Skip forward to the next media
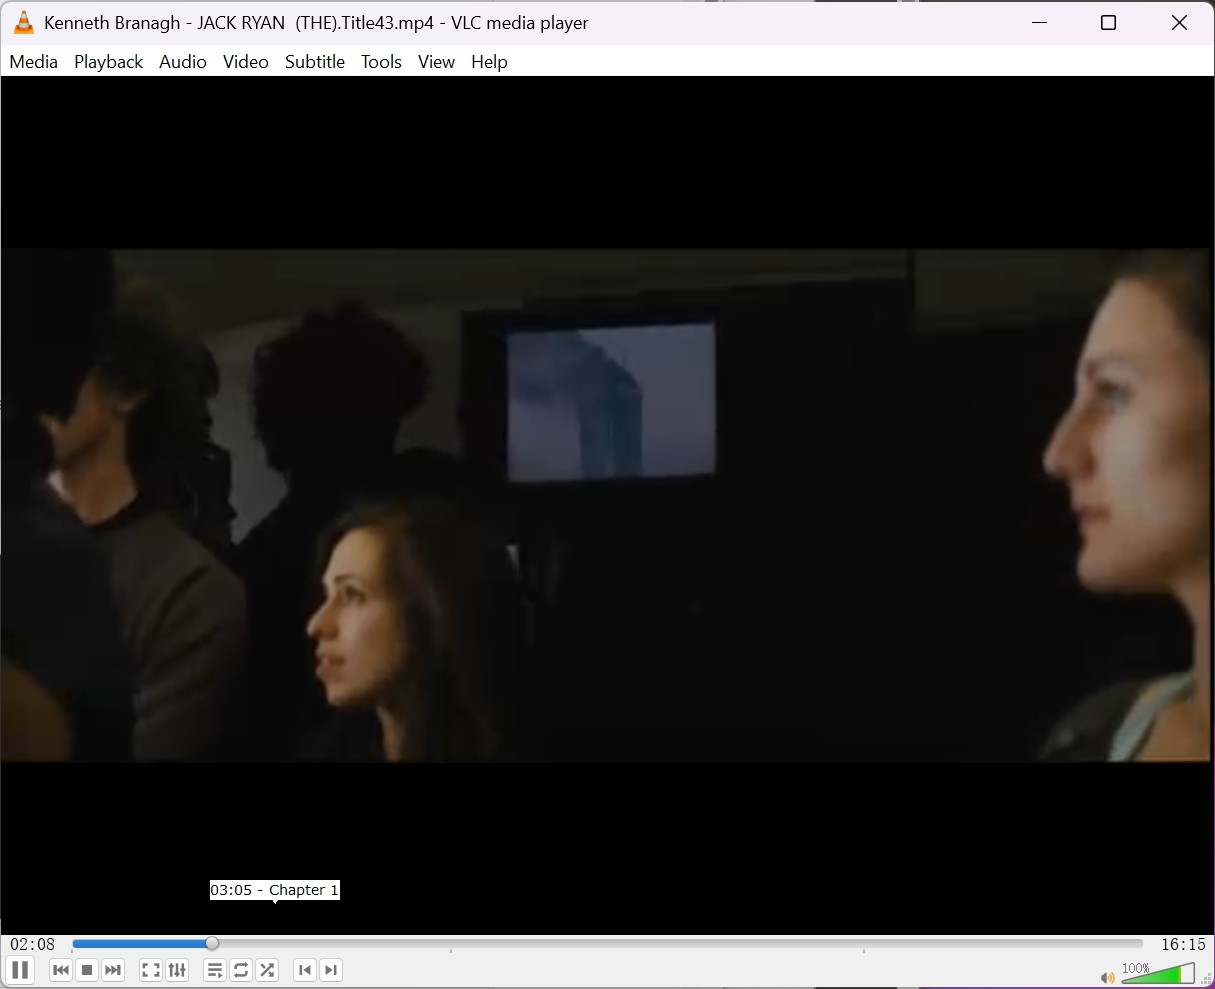Viewport: 1215px width, 989px height. click(113, 969)
